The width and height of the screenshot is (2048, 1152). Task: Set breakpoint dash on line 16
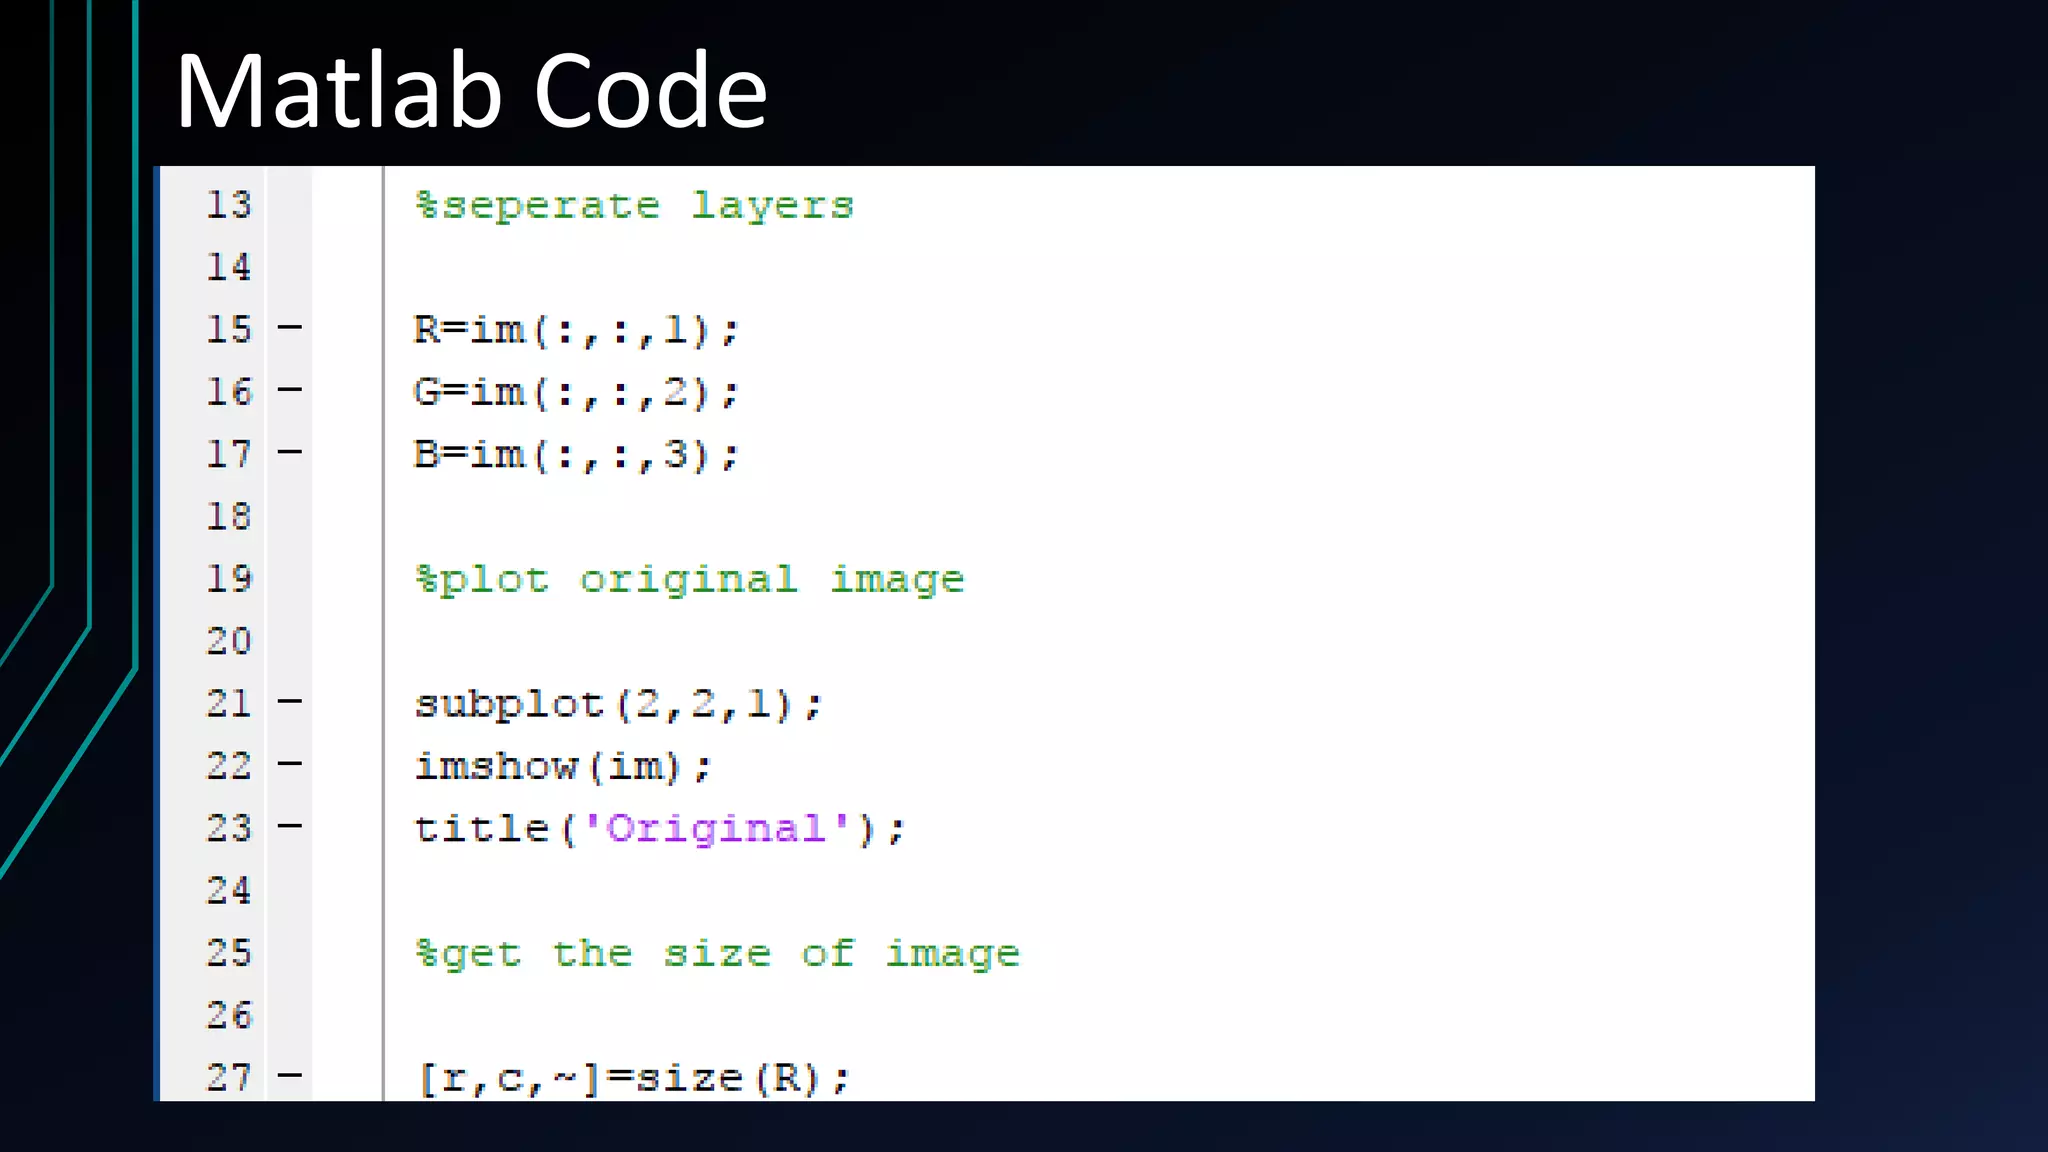[290, 390]
